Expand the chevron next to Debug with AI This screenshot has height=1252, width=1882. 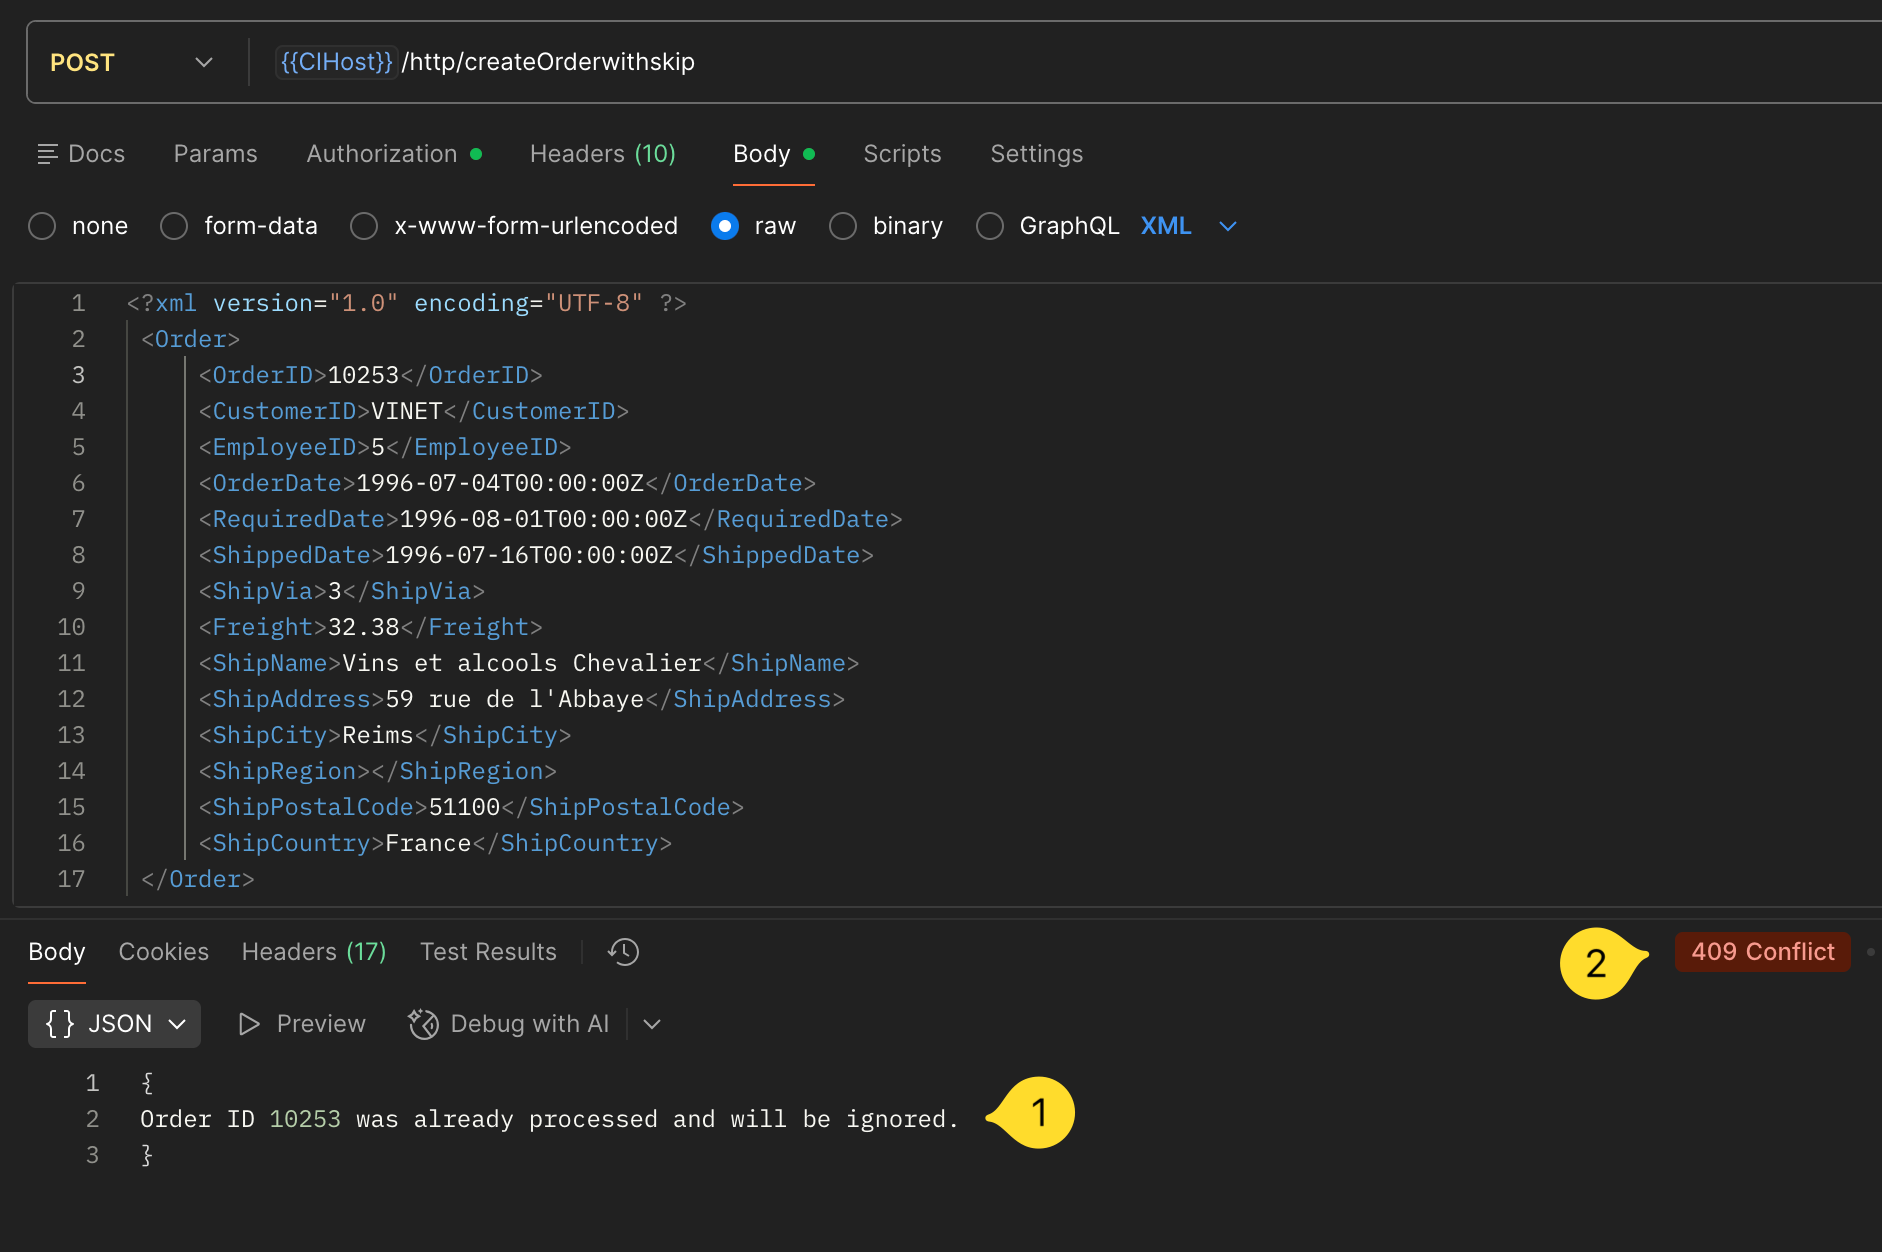[x=651, y=1024]
